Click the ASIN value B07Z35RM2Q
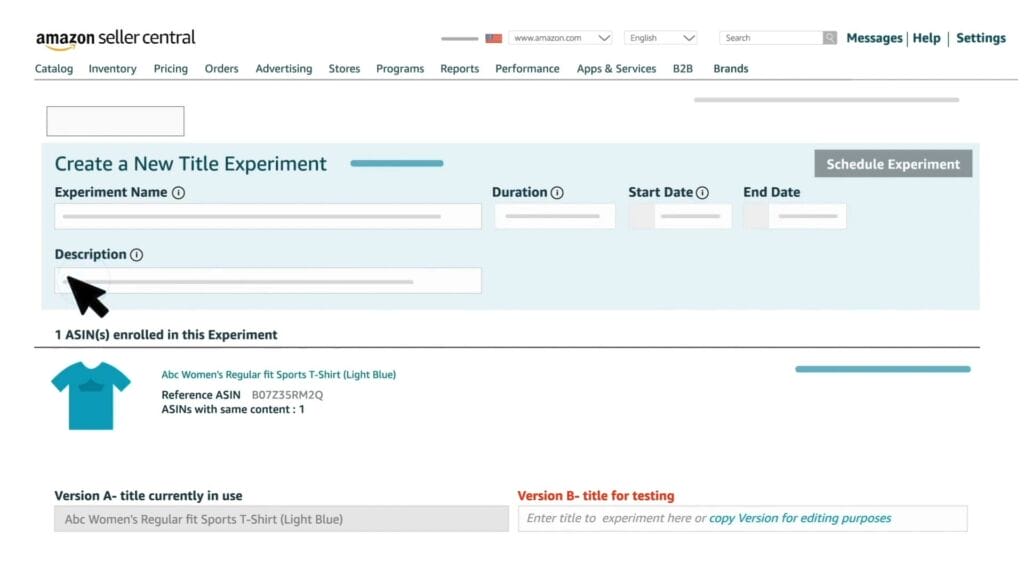This screenshot has width=1024, height=576. point(287,395)
